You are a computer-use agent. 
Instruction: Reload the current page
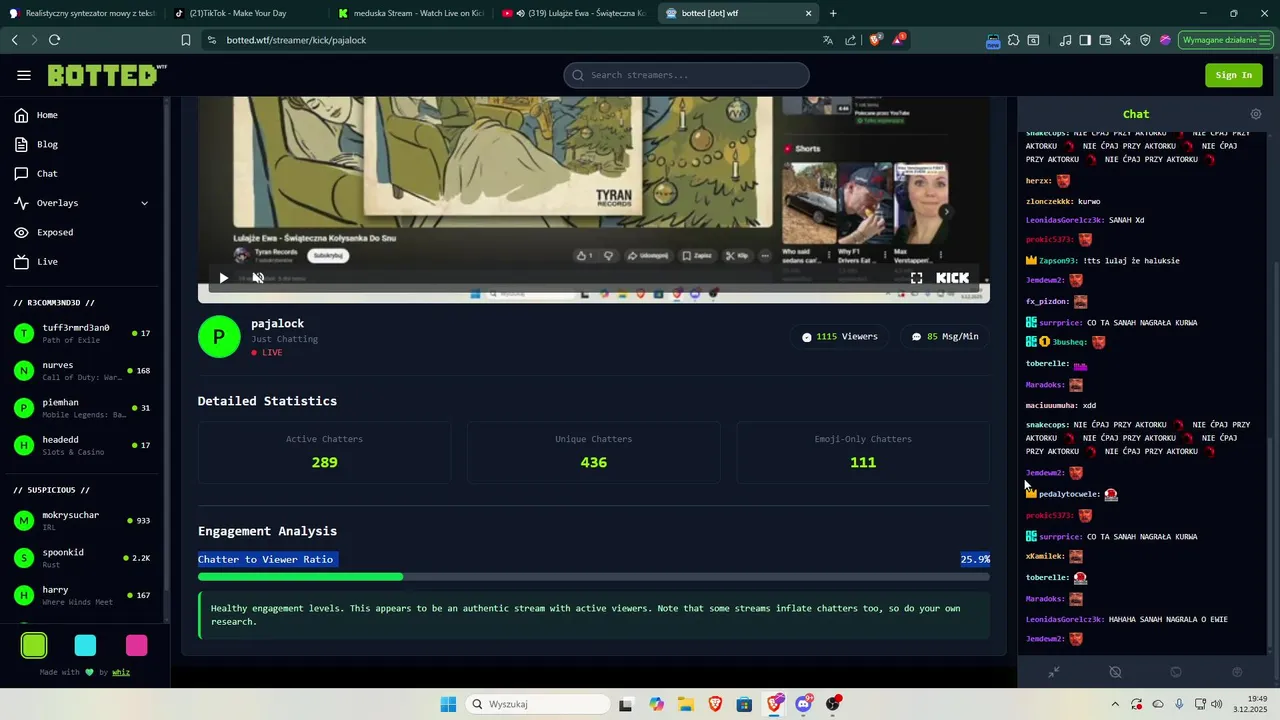[x=54, y=40]
